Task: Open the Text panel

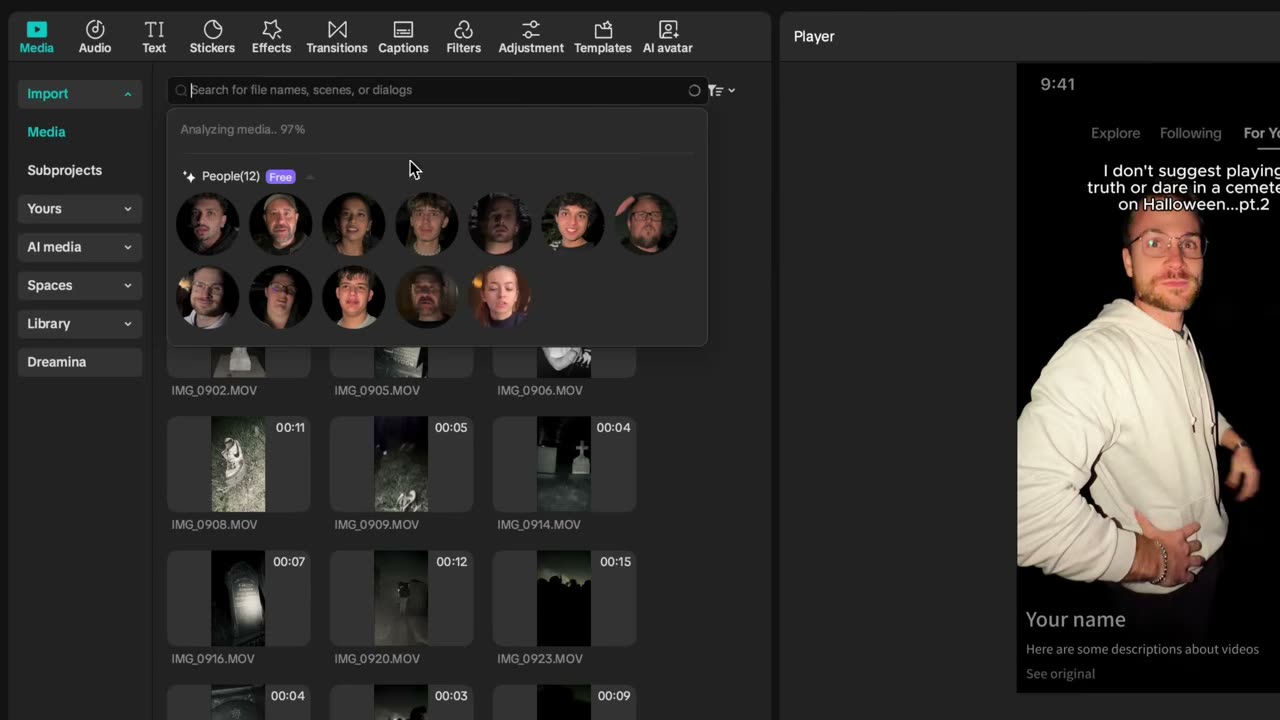Action: pyautogui.click(x=154, y=36)
